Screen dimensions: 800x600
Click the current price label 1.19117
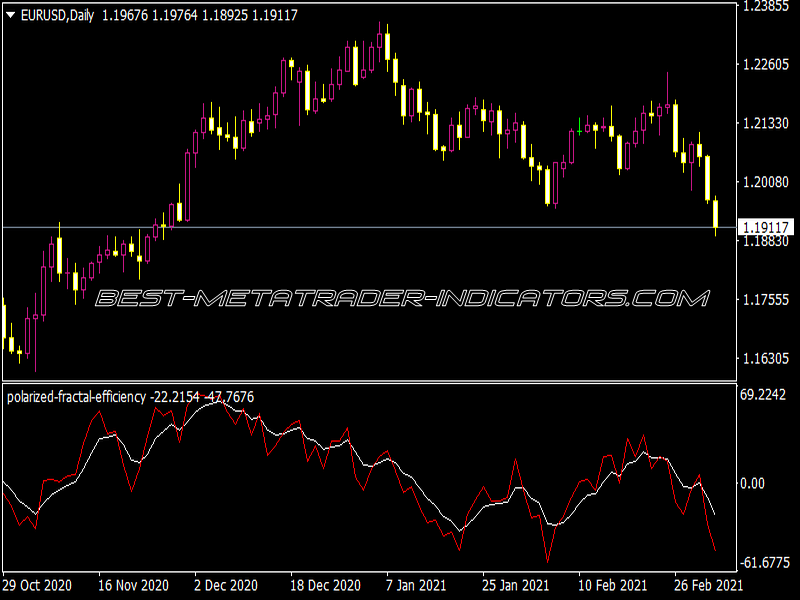(x=766, y=227)
